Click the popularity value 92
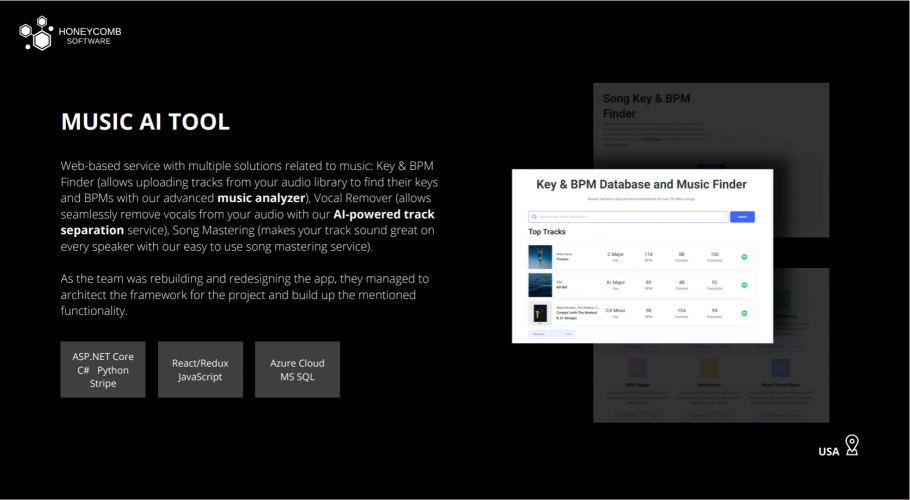 click(x=714, y=282)
